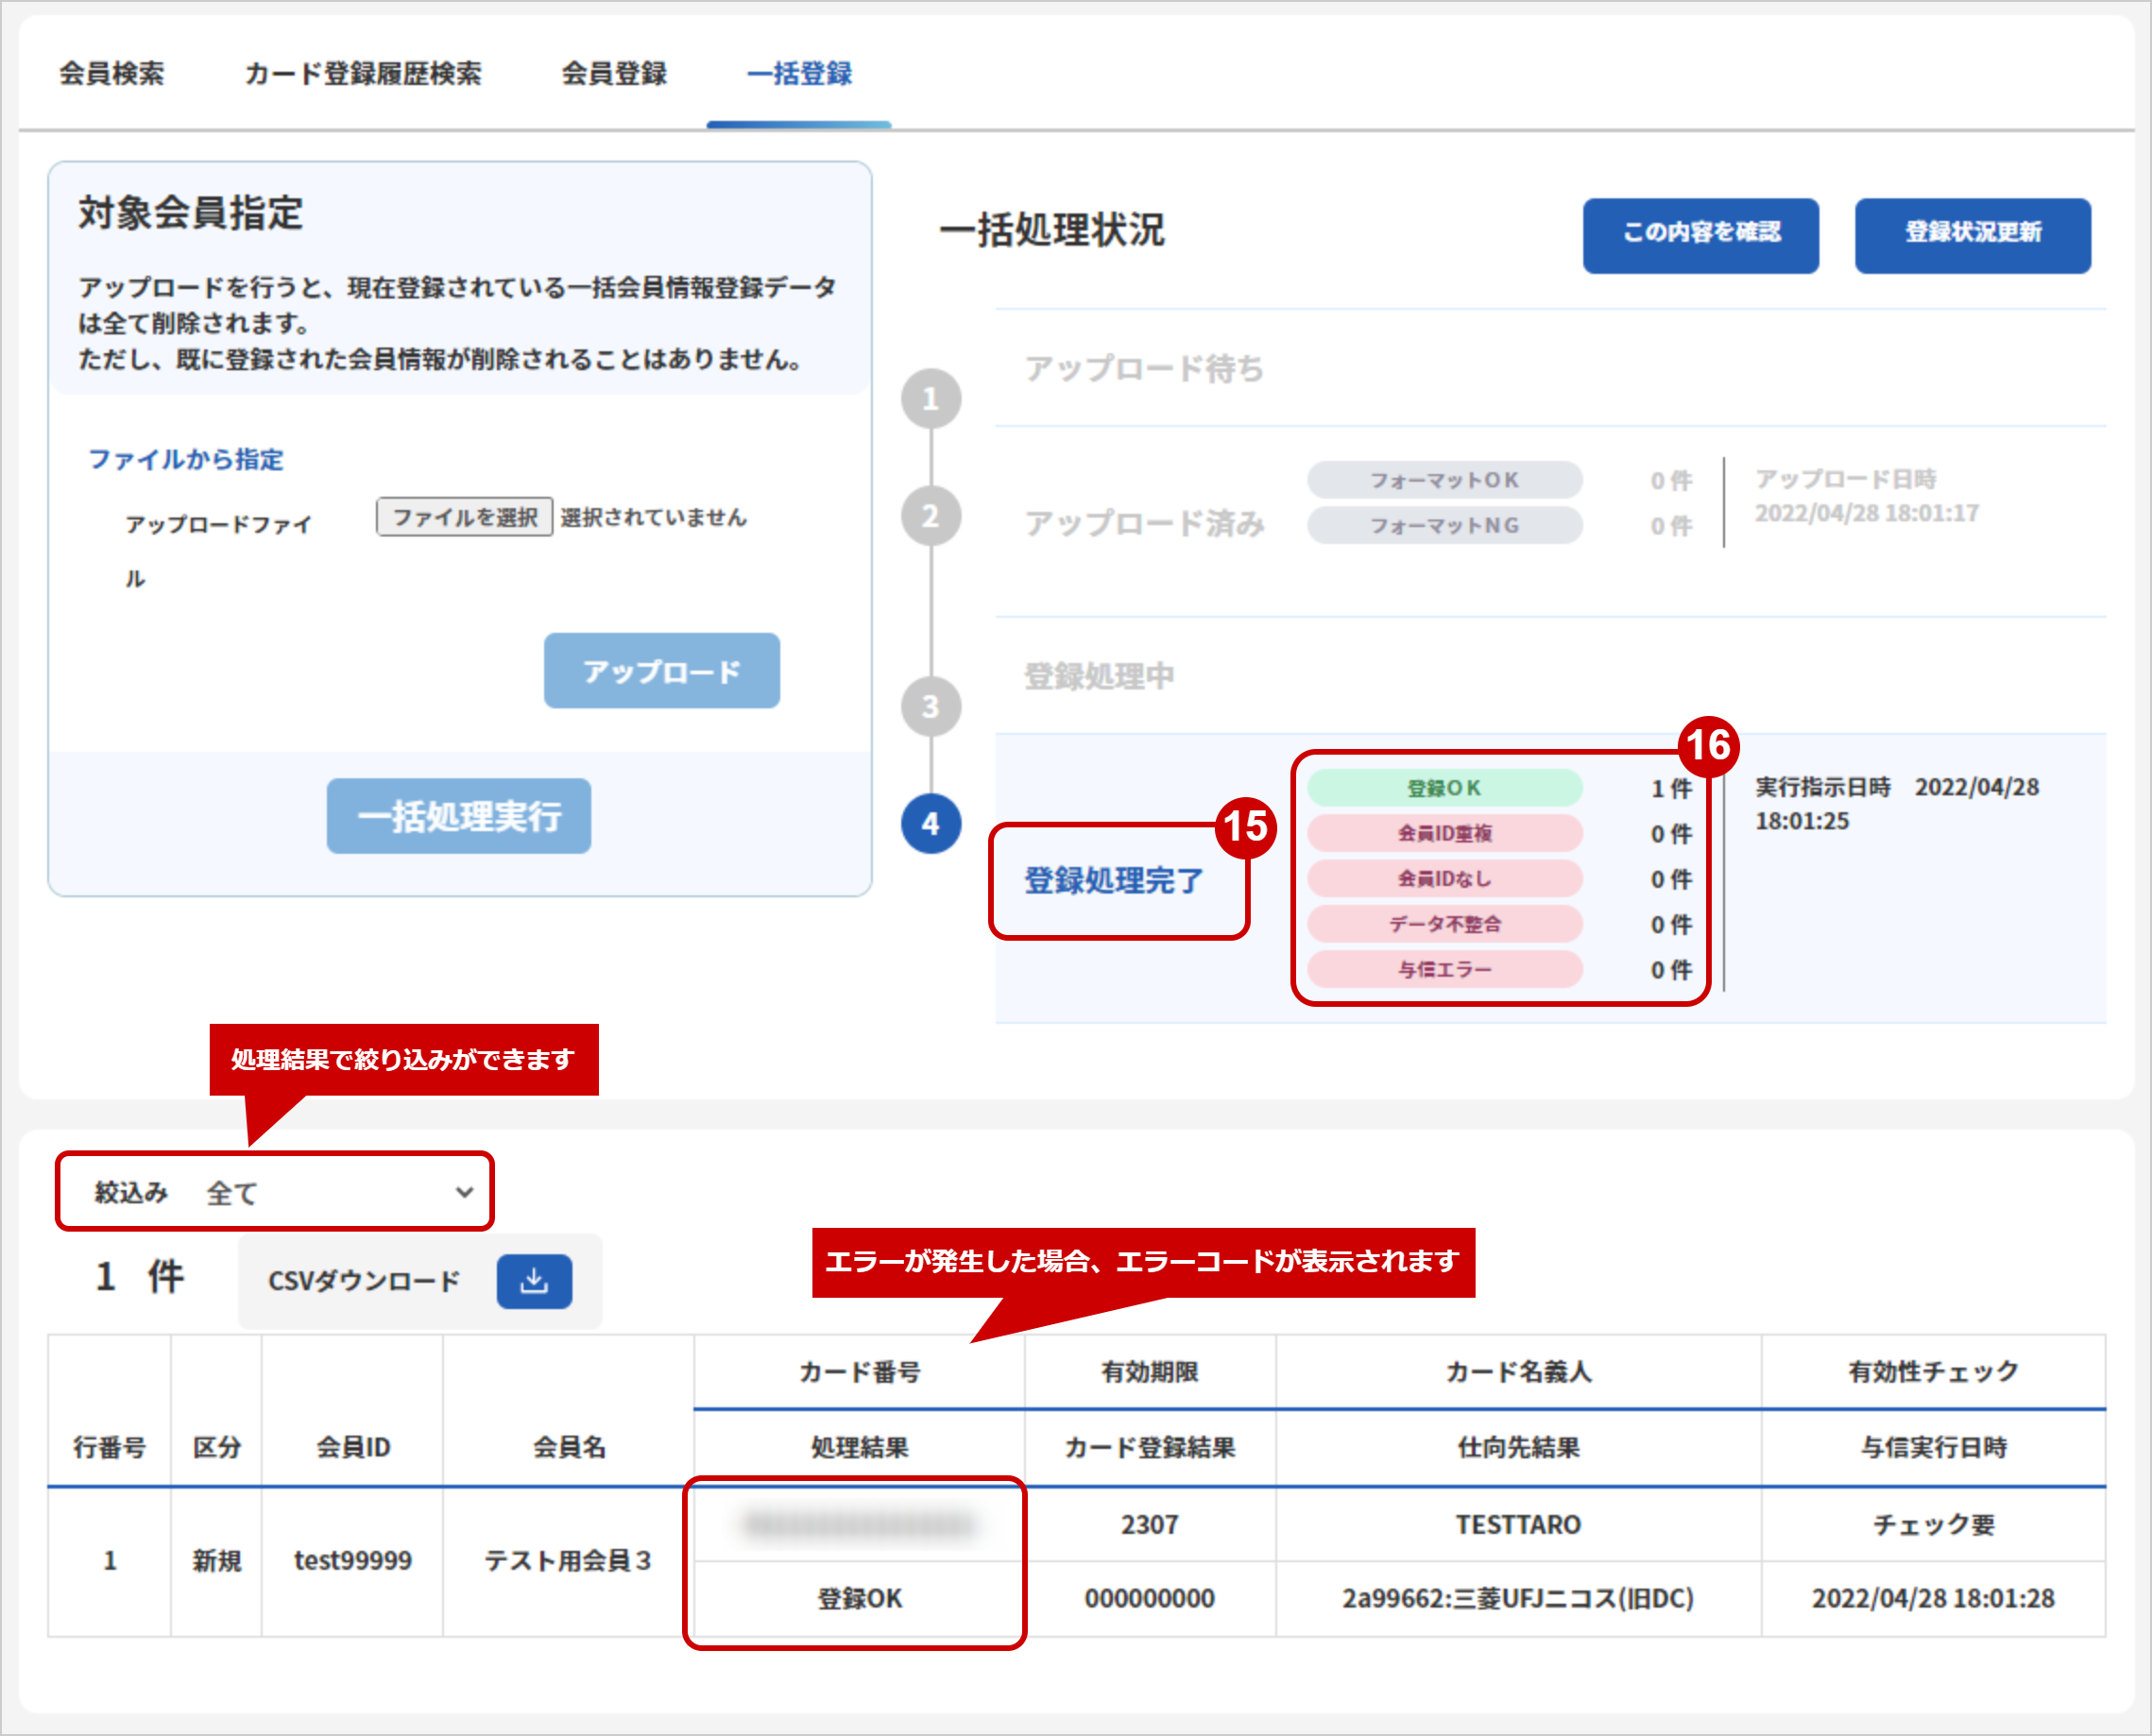Viewport: 2152px width, 1736px height.
Task: Click step 3 circle for 登録処理中
Action: [931, 707]
